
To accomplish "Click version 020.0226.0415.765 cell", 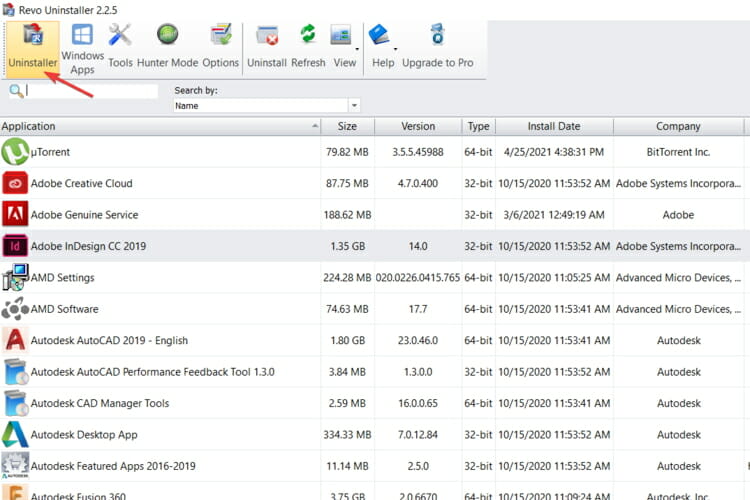I will pyautogui.click(x=418, y=278).
